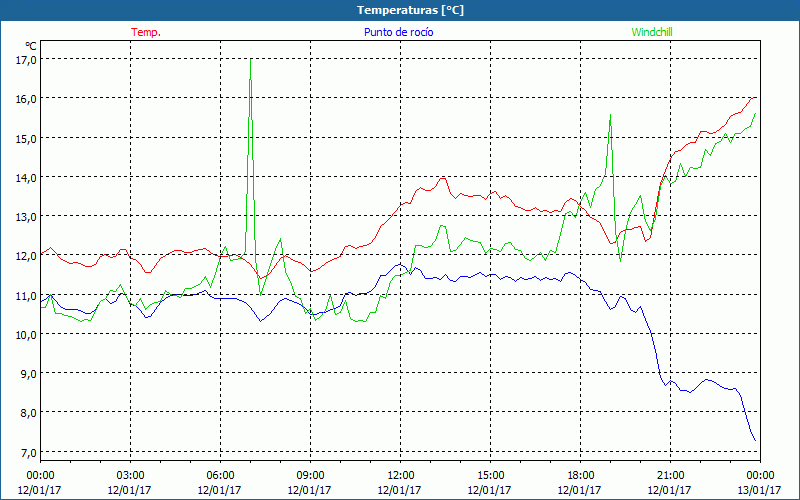
Task: Select the green Windchill legend label
Action: pyautogui.click(x=652, y=32)
